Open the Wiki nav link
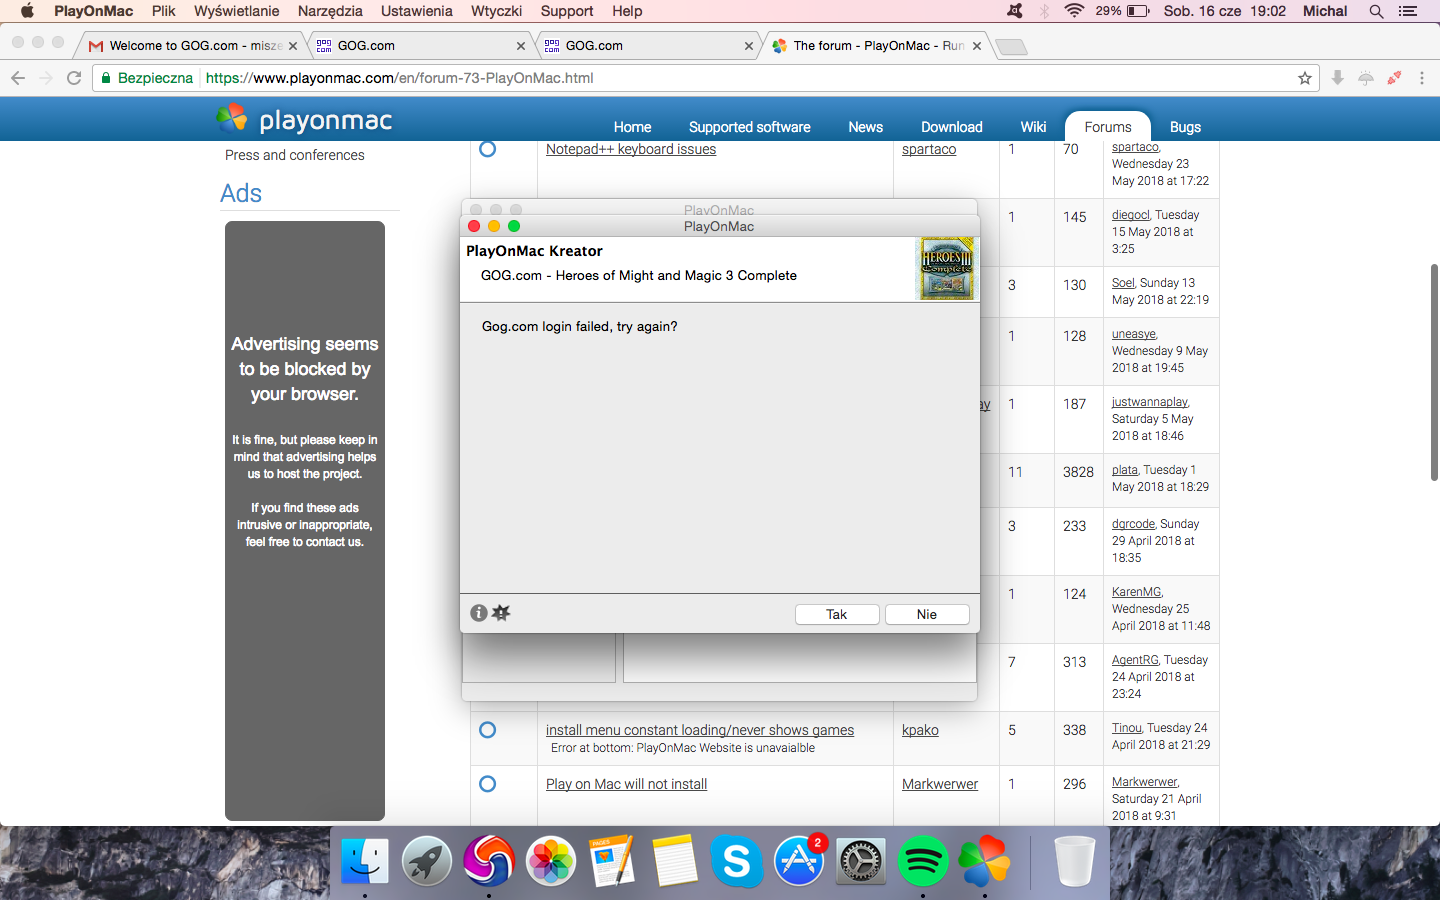The width and height of the screenshot is (1440, 900). tap(1033, 127)
